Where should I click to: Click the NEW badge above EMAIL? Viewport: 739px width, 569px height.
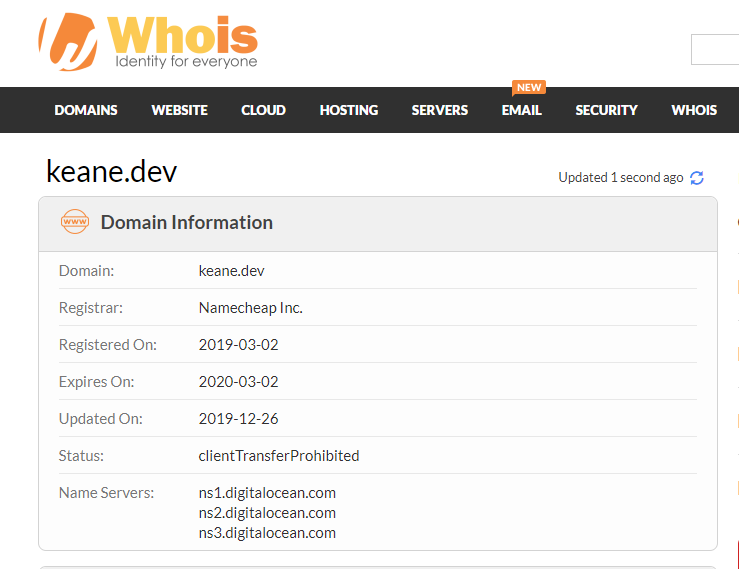click(529, 88)
